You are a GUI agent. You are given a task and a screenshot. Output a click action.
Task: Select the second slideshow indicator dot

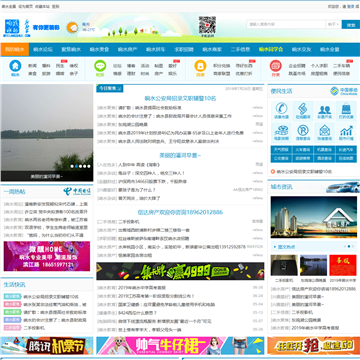[x=76, y=166]
